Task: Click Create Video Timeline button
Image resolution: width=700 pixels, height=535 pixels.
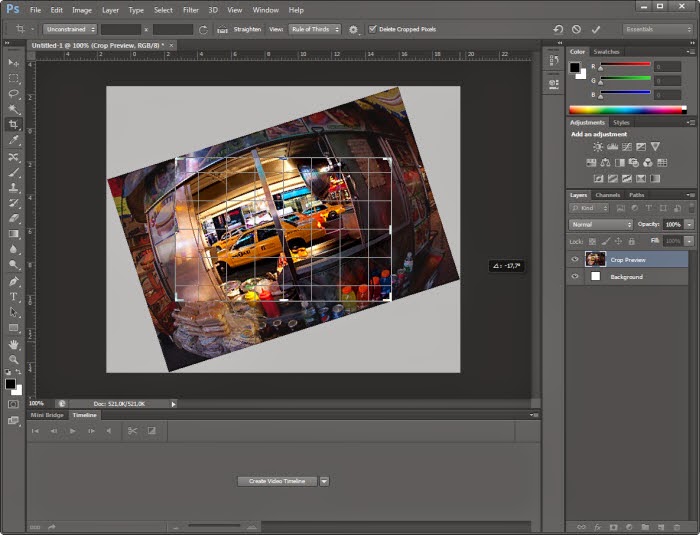Action: 277,481
